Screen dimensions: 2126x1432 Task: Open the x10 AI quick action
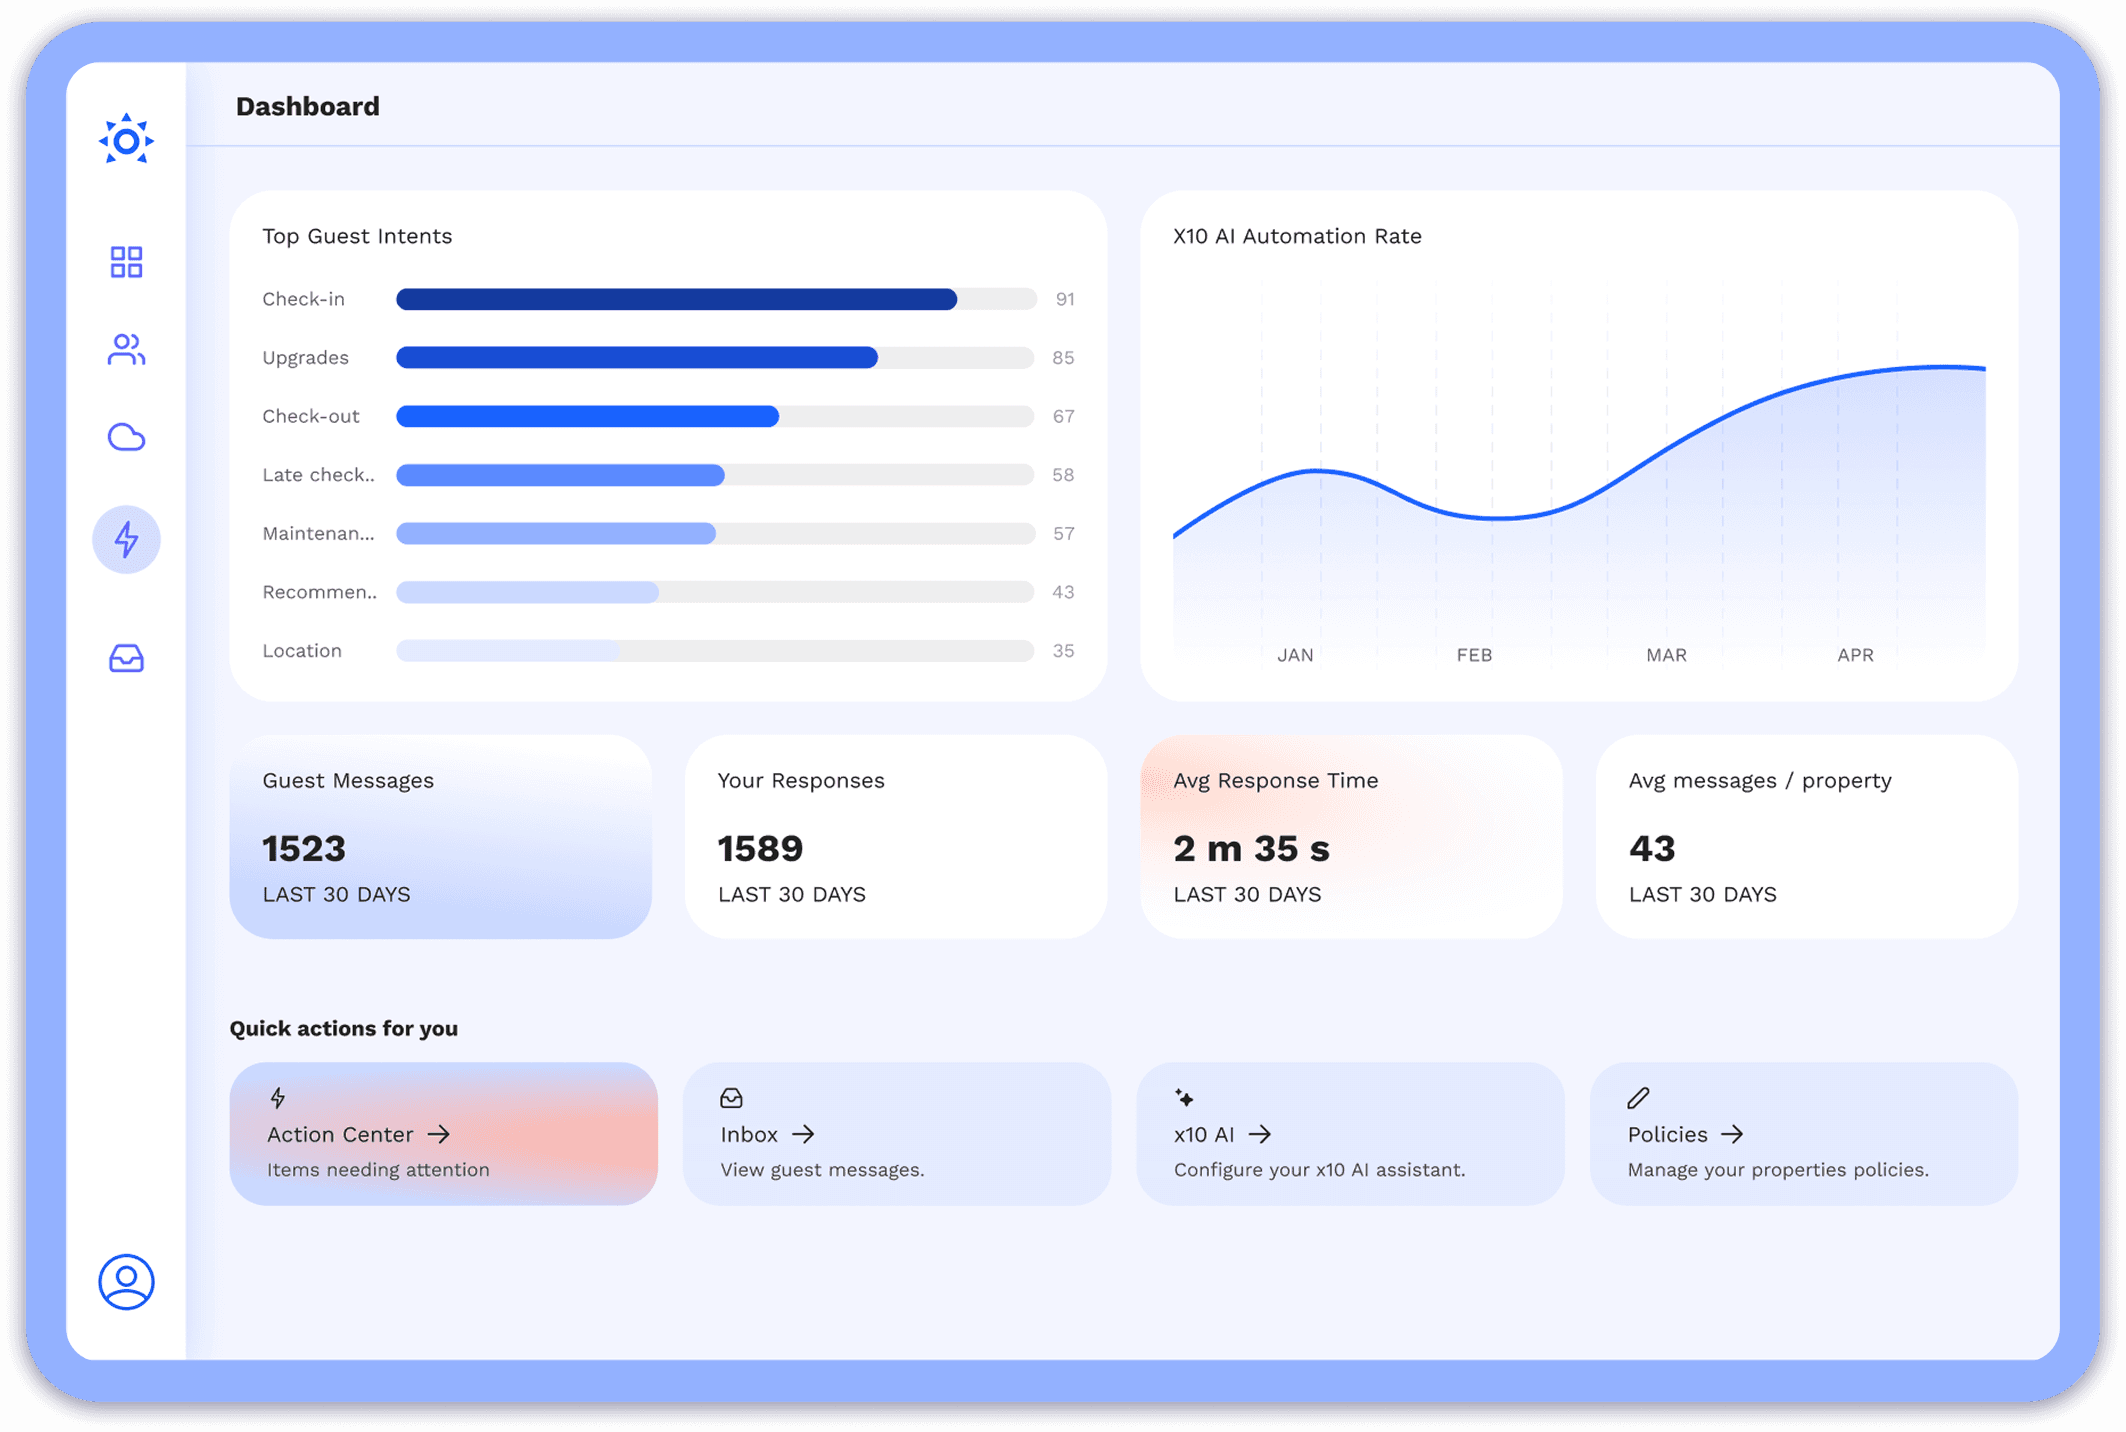coord(1349,1134)
